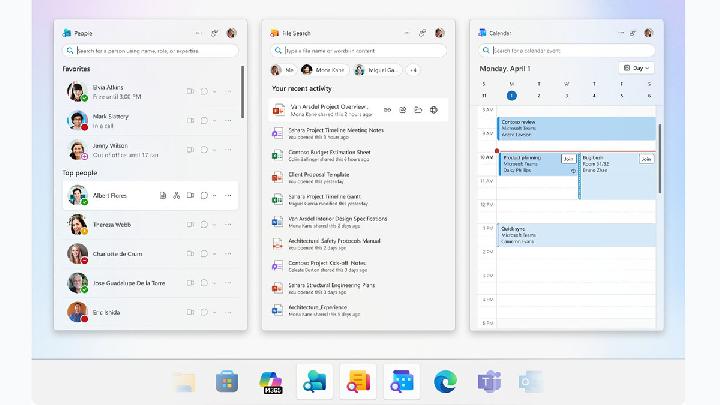The height and width of the screenshot is (405, 720).
Task: Open file location of Van Arsdel Project Overview
Action: (x=418, y=110)
